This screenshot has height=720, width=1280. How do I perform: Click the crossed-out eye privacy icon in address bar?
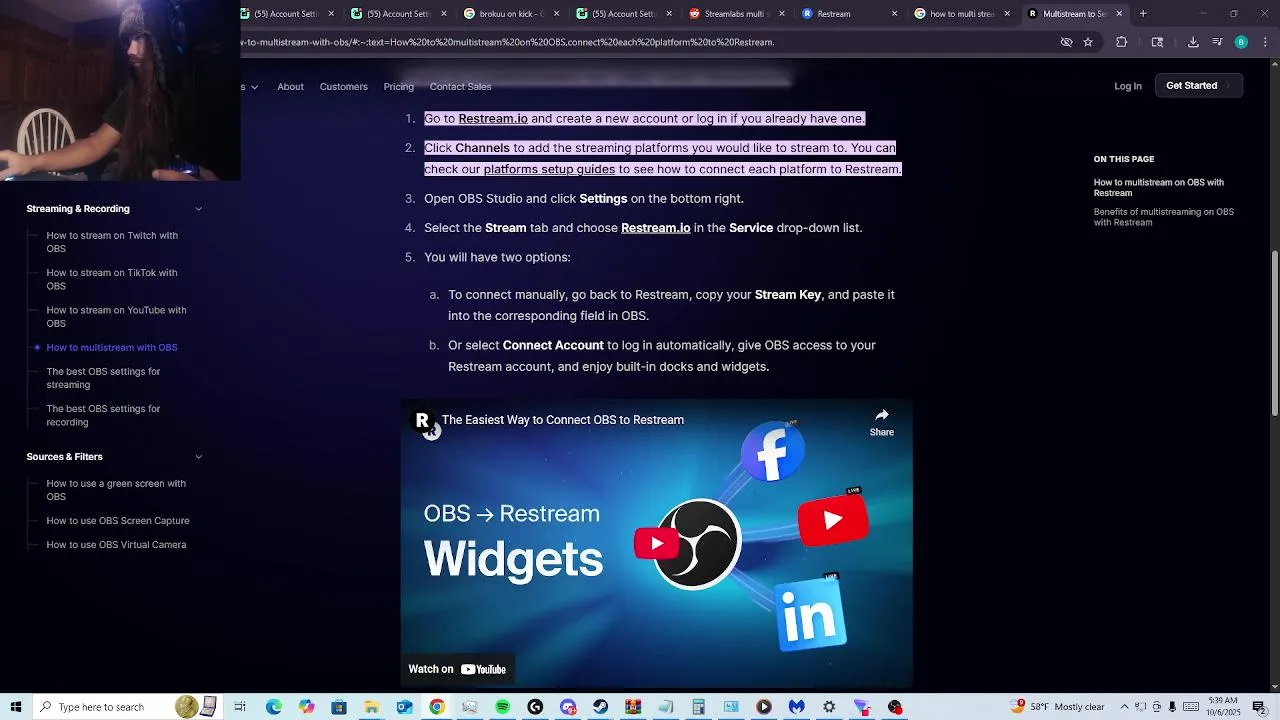click(1066, 42)
